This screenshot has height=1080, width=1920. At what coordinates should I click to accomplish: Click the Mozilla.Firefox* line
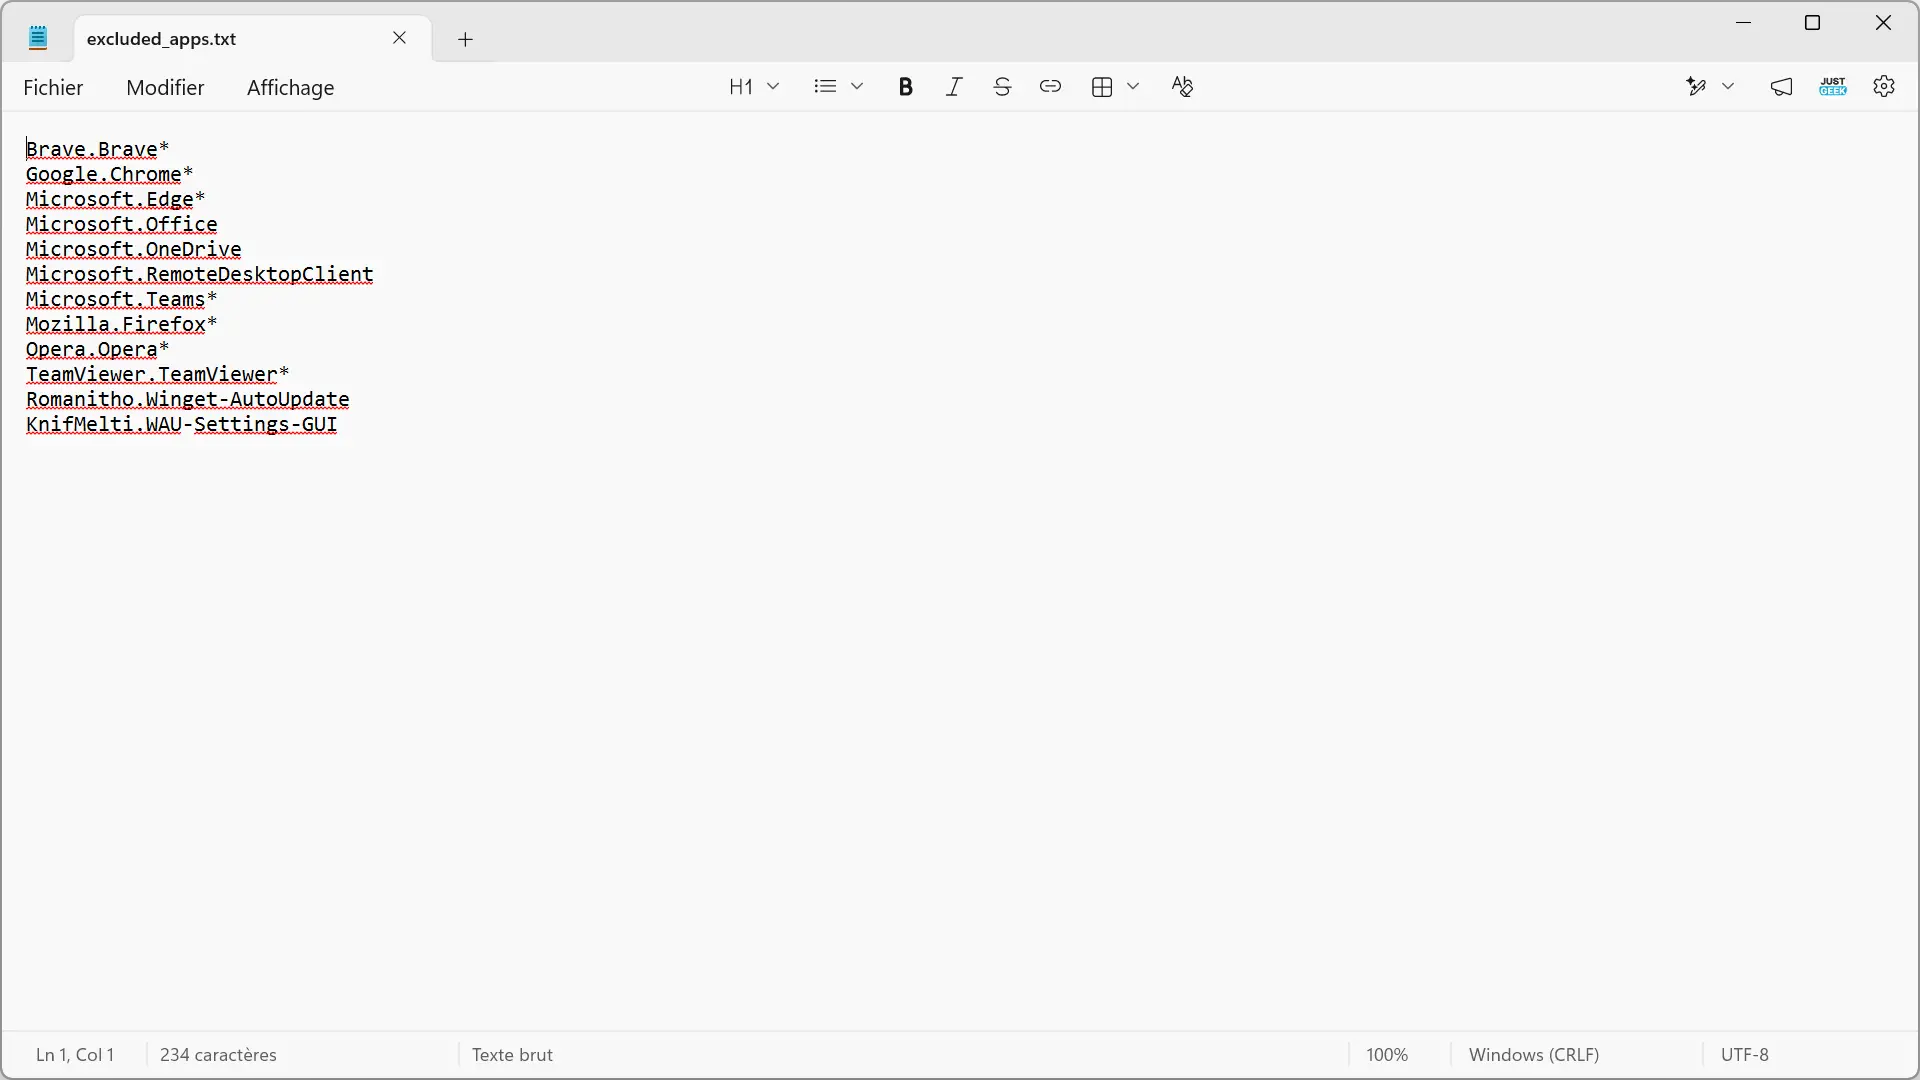[x=121, y=324]
